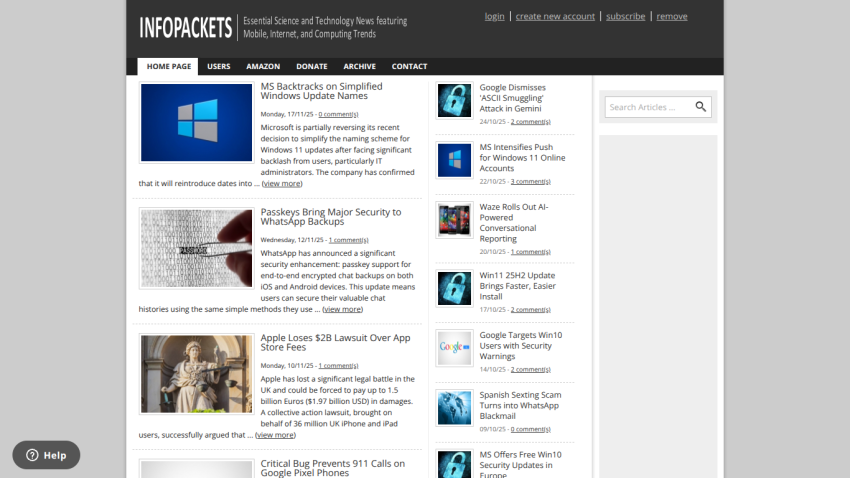This screenshot has height=478, width=850.
Task: Open MS Offers Free Win10 padlock thumbnail
Action: tap(454, 464)
